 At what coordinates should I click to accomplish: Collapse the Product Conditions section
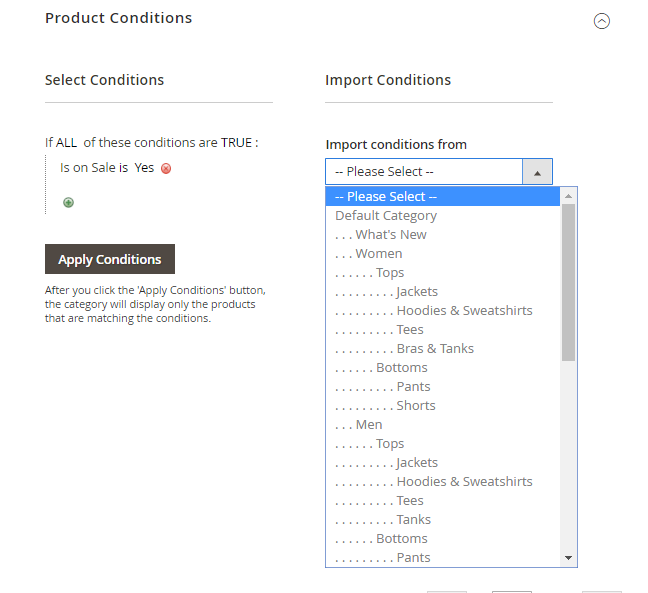coord(602,20)
